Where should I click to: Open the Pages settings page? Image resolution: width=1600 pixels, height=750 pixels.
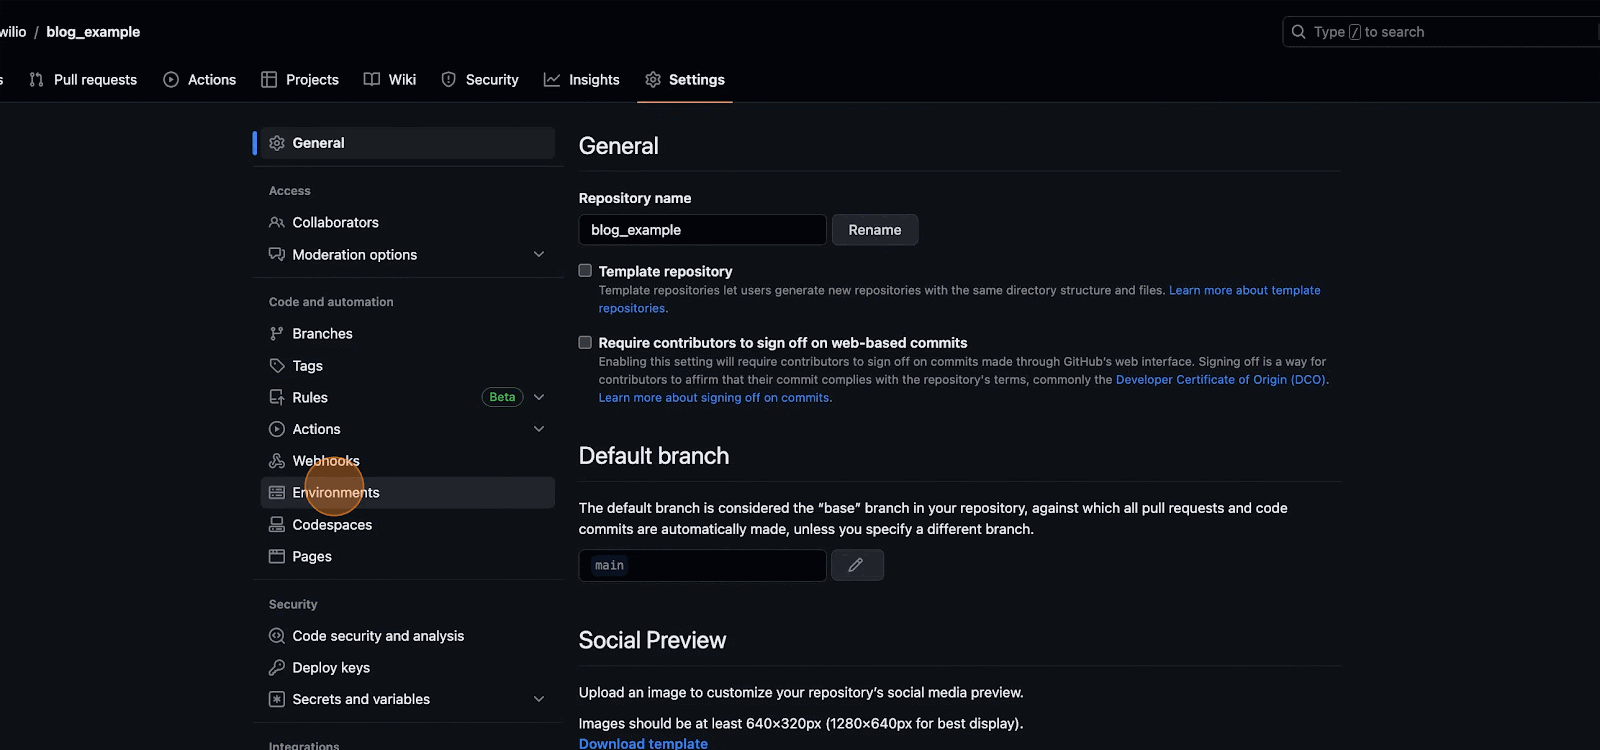[408, 556]
